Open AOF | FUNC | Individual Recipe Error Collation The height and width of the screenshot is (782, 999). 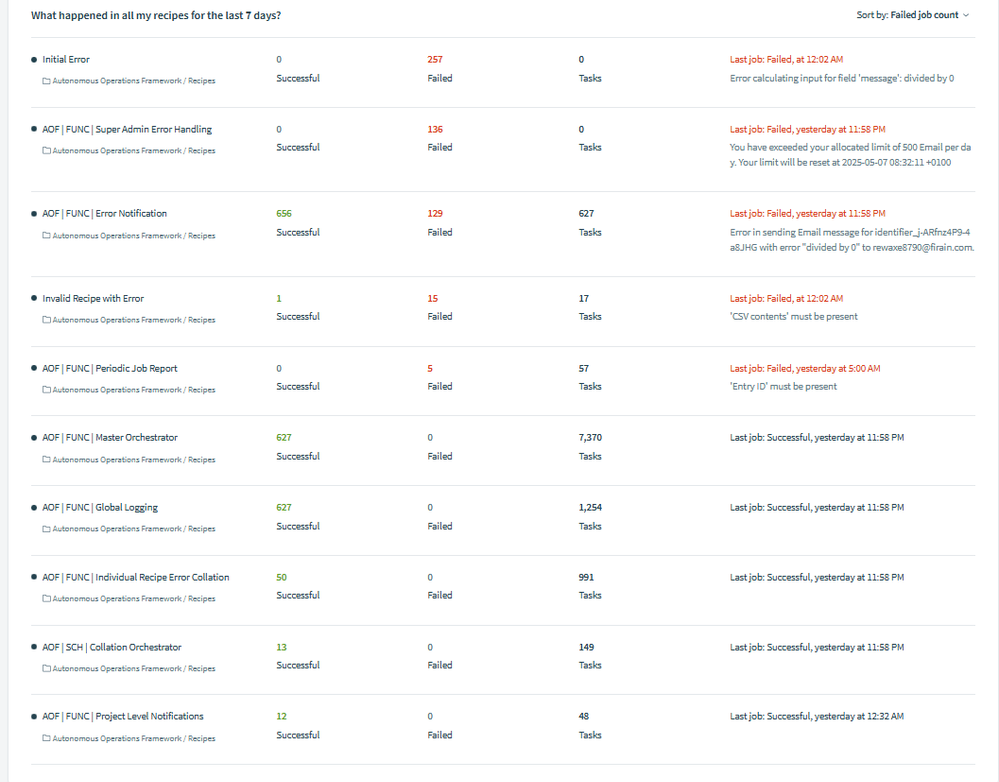136,577
